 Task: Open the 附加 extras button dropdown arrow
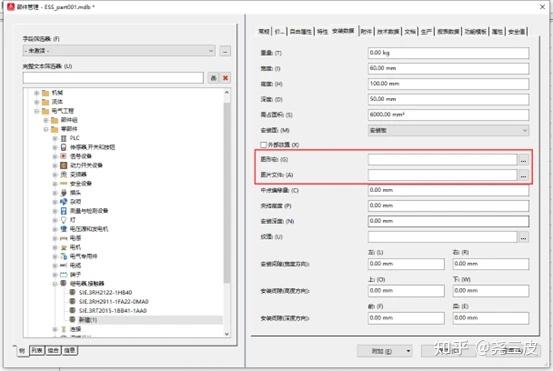point(408,351)
